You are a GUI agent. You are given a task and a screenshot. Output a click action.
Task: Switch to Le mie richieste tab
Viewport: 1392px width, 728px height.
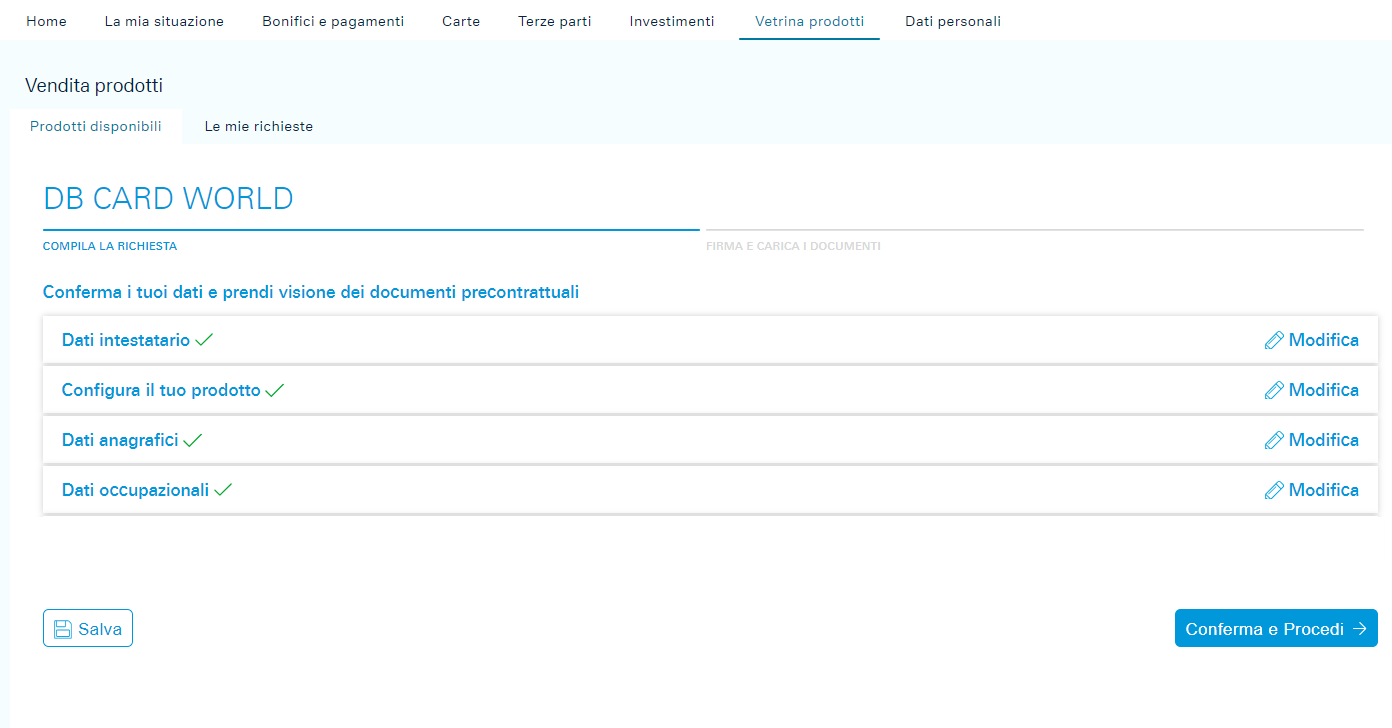pyautogui.click(x=259, y=127)
